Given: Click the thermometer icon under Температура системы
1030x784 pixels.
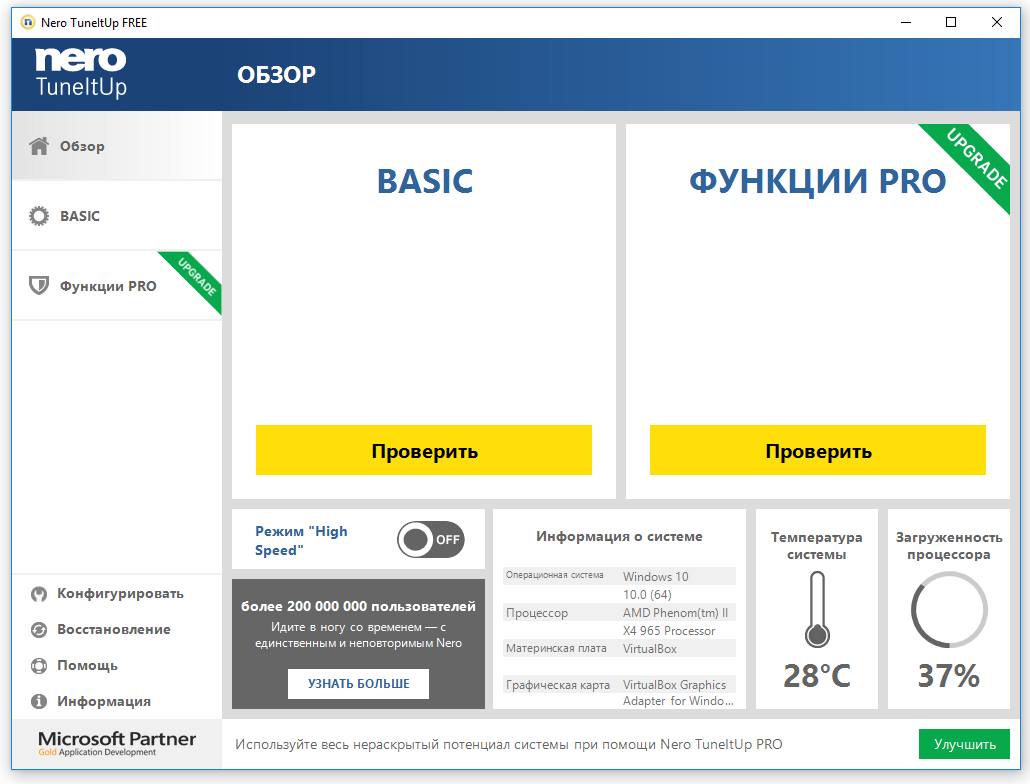Looking at the screenshot, I should pos(817,609).
